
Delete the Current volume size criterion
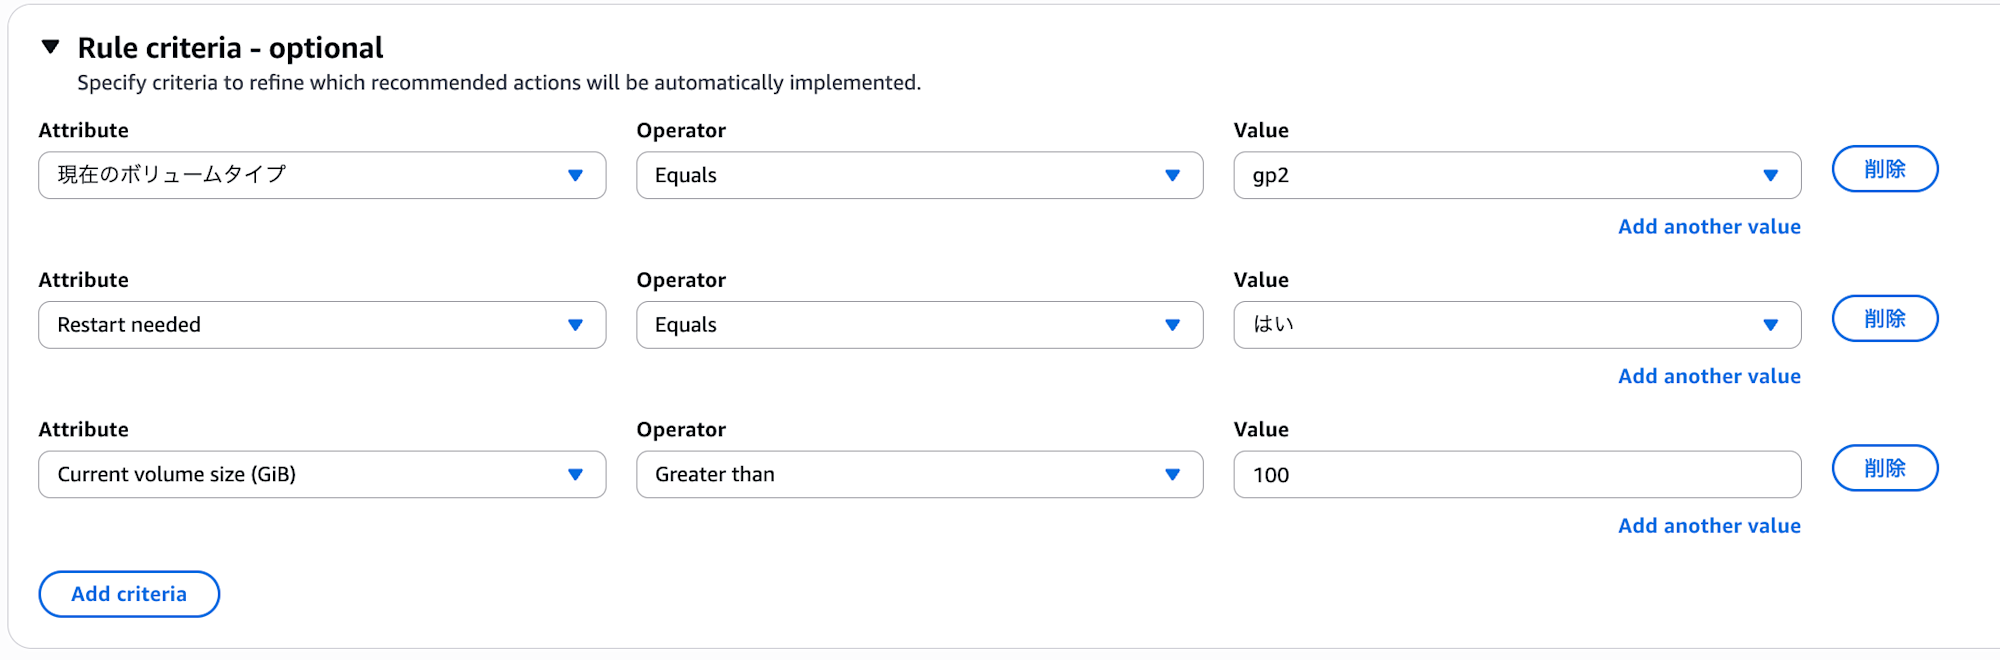(x=1884, y=468)
